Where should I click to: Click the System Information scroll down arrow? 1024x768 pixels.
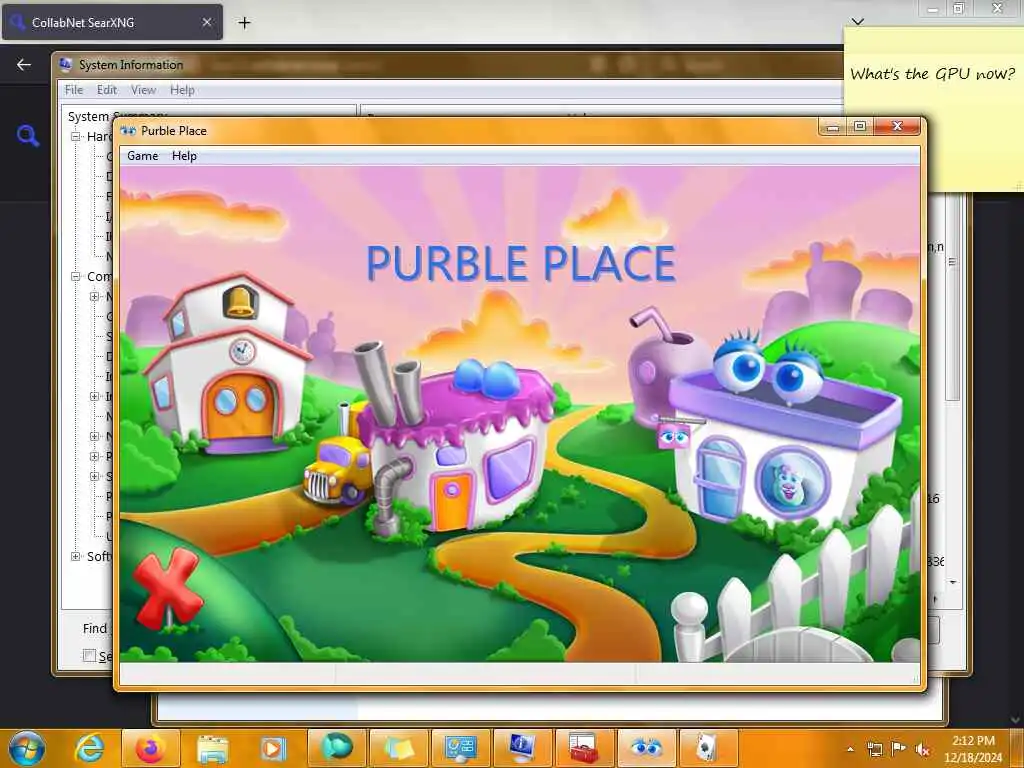coord(953,582)
